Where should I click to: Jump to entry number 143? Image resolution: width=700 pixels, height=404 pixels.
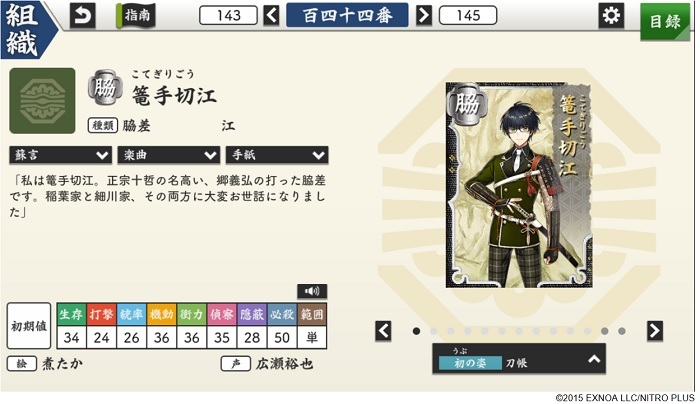(229, 16)
